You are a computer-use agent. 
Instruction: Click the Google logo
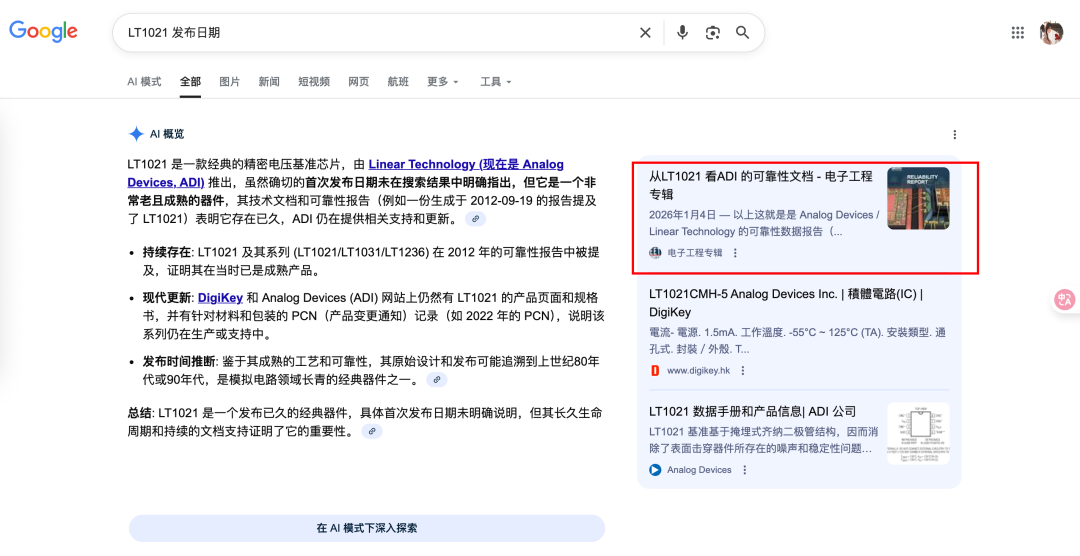(x=43, y=32)
